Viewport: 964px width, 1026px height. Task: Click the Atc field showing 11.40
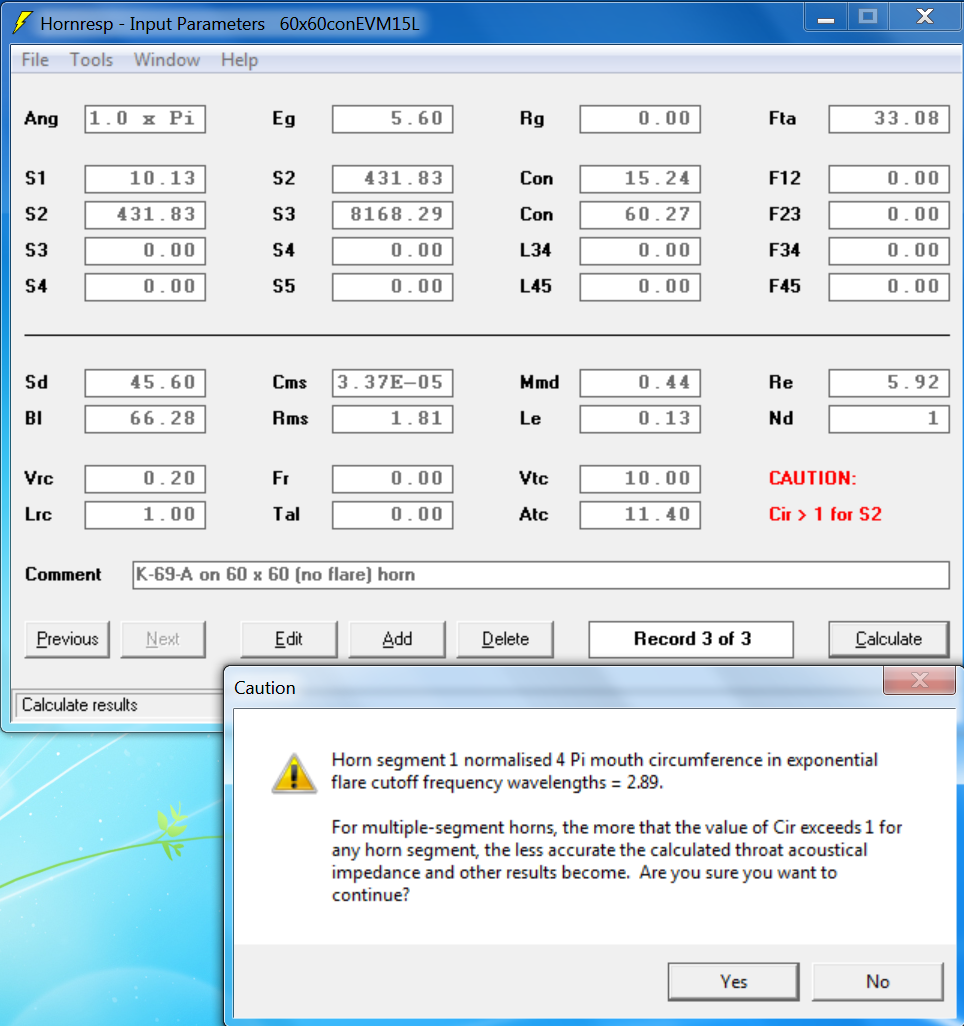click(640, 515)
